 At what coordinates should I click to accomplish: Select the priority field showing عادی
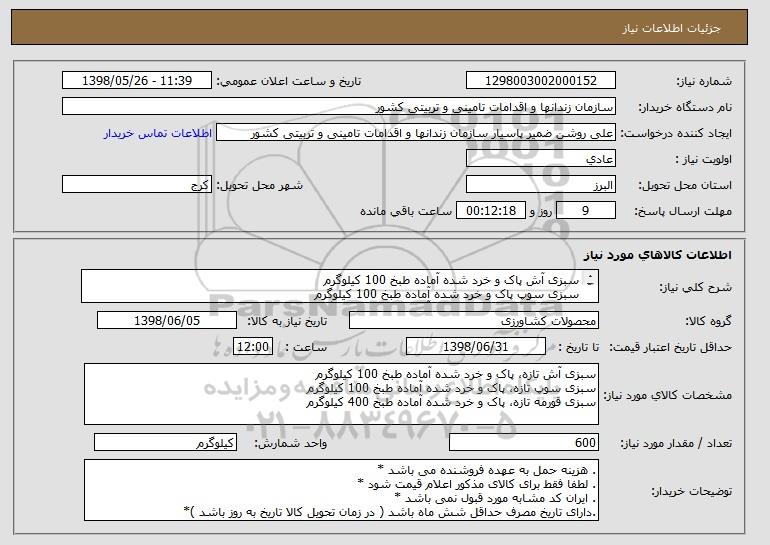click(541, 159)
